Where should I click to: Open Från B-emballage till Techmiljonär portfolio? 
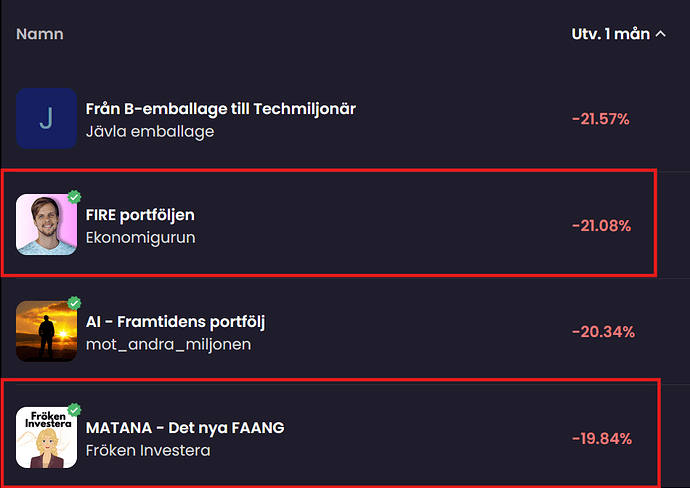pyautogui.click(x=221, y=108)
